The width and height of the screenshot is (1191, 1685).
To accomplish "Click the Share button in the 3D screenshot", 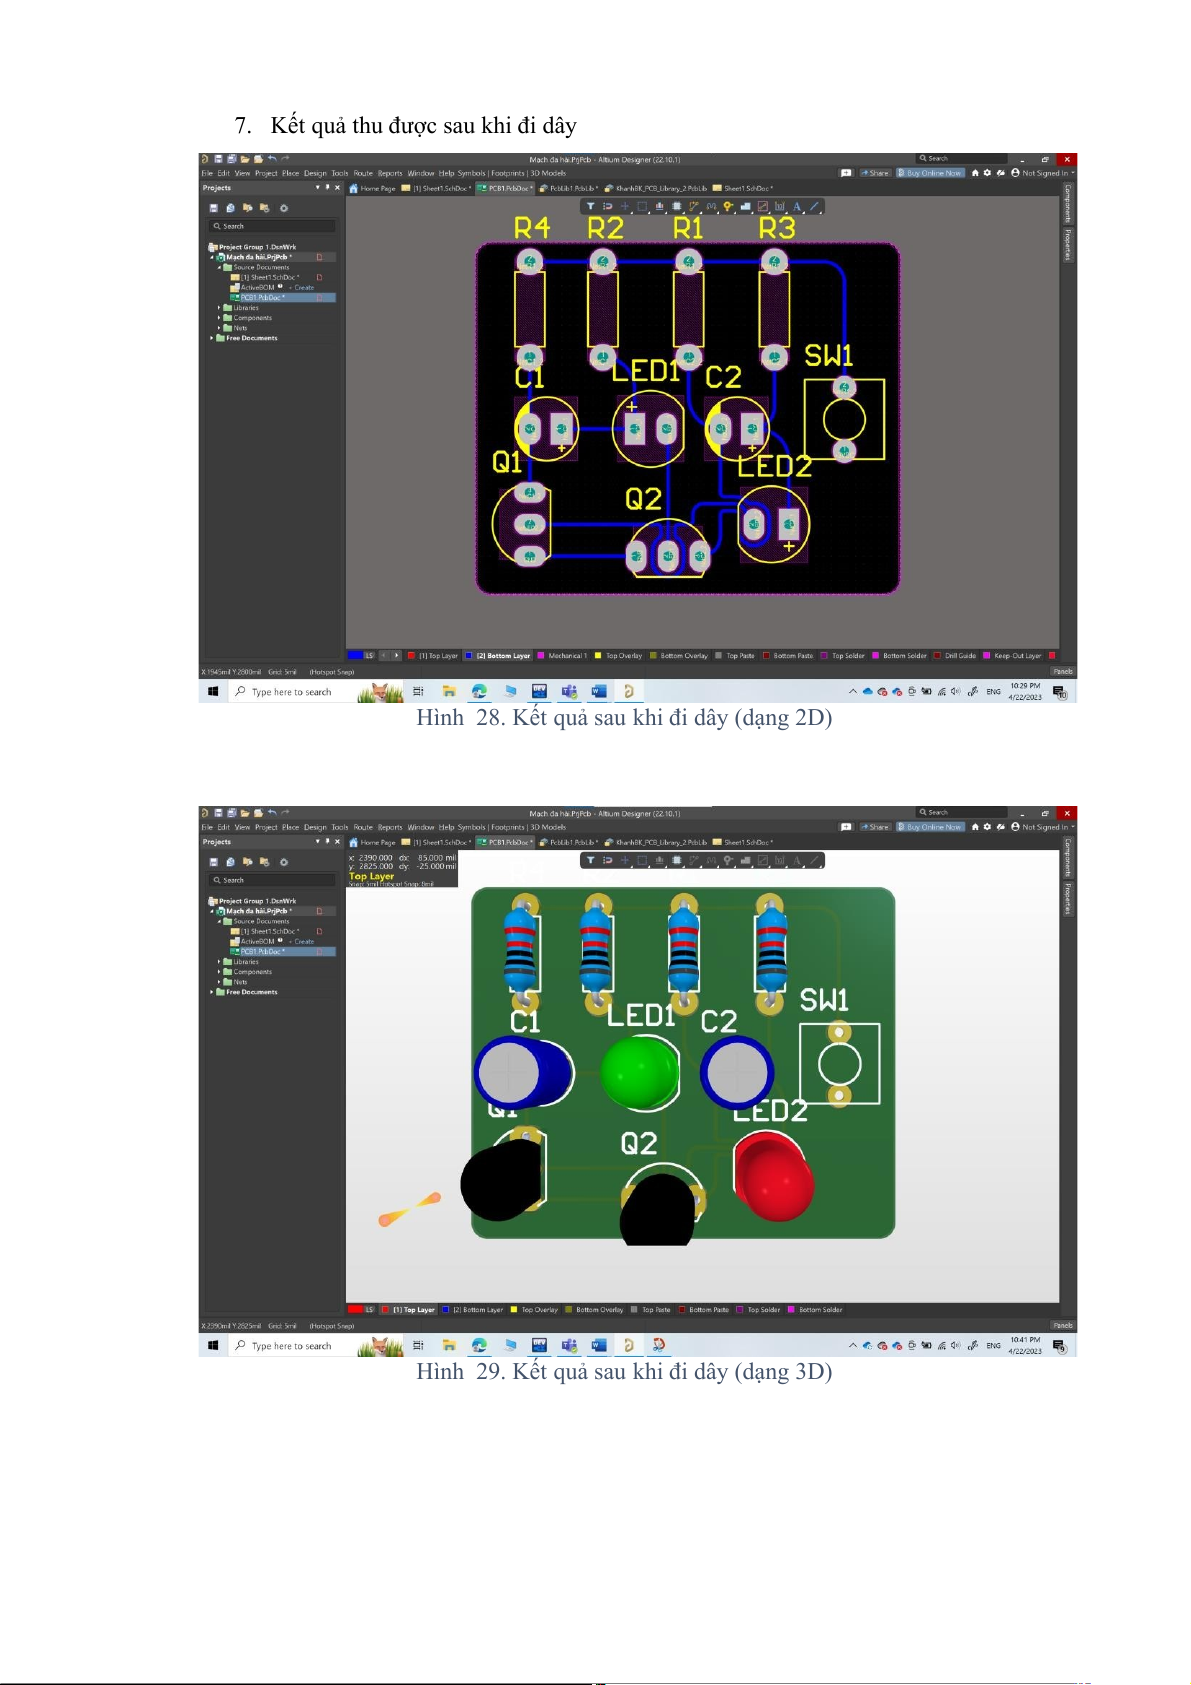I will click(x=876, y=827).
